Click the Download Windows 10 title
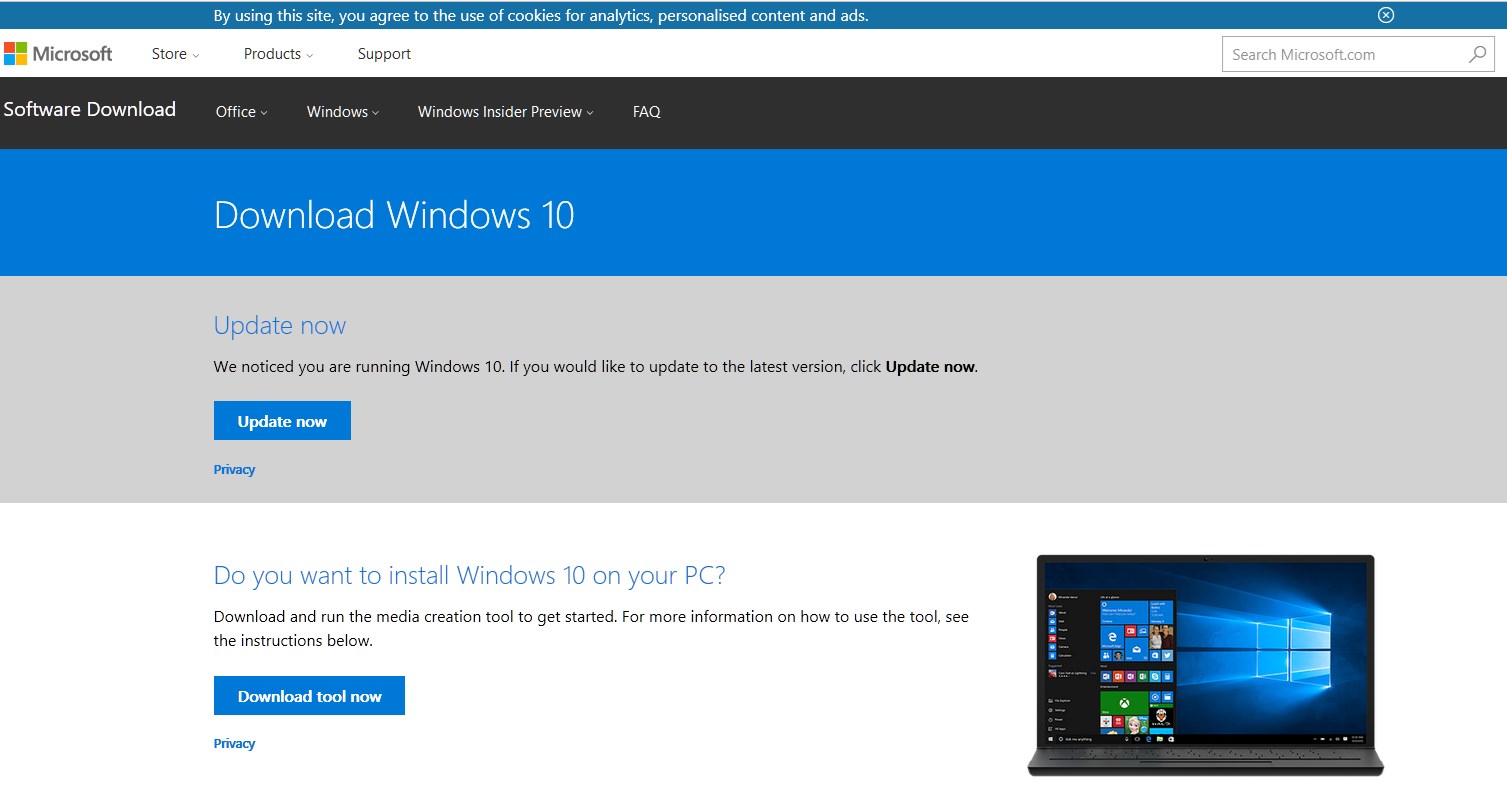The height and width of the screenshot is (809, 1507). [x=394, y=215]
